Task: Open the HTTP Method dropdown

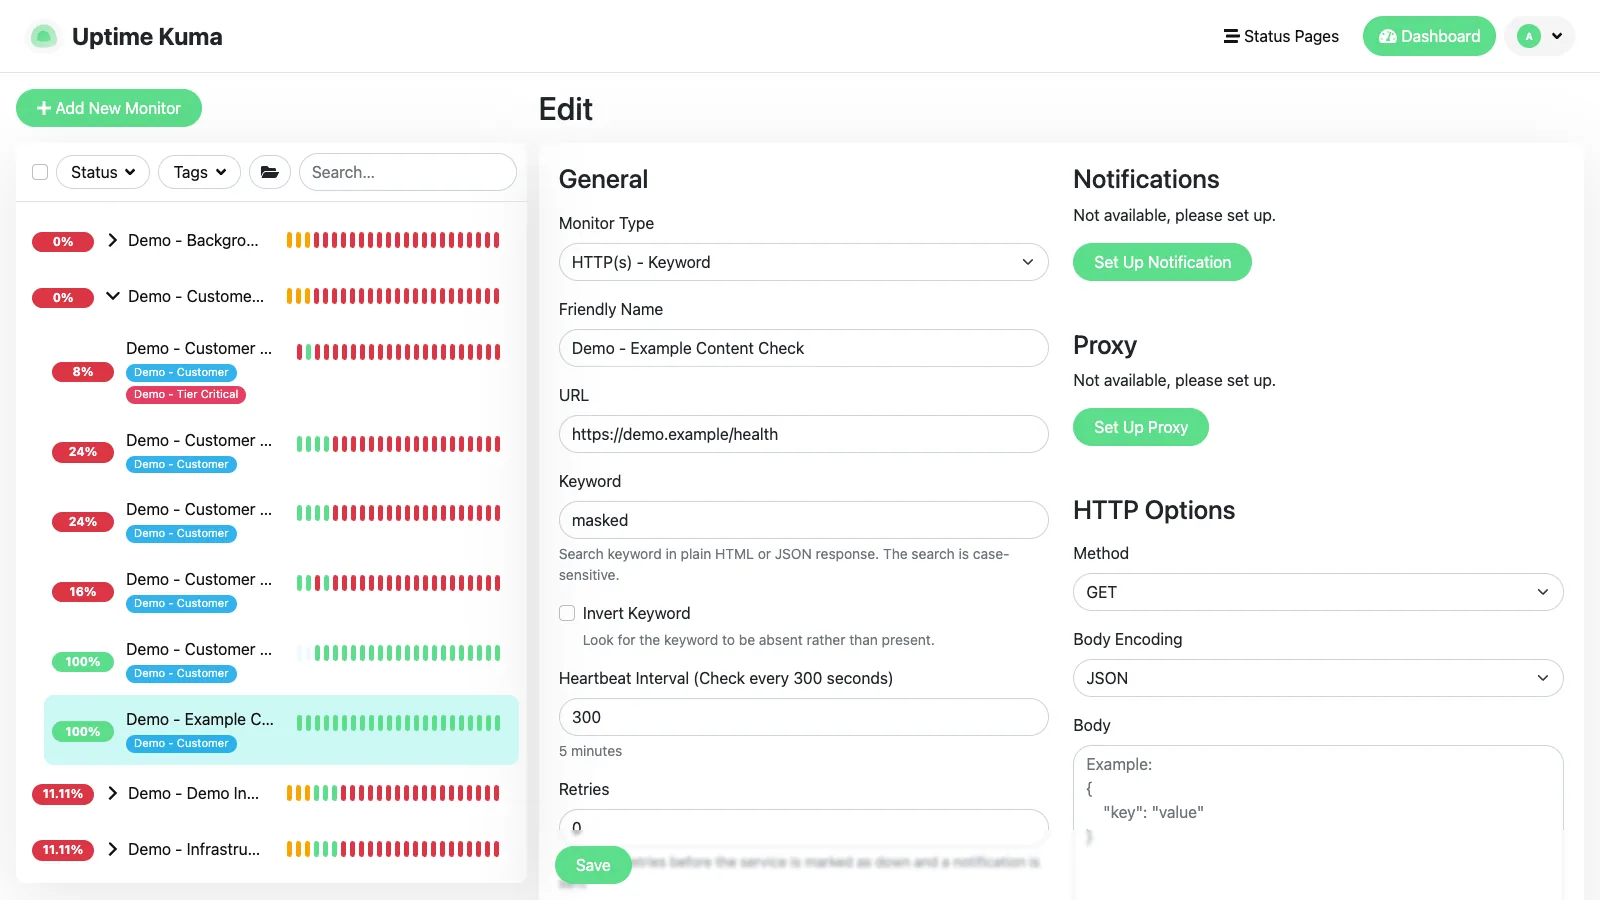Action: point(1318,592)
